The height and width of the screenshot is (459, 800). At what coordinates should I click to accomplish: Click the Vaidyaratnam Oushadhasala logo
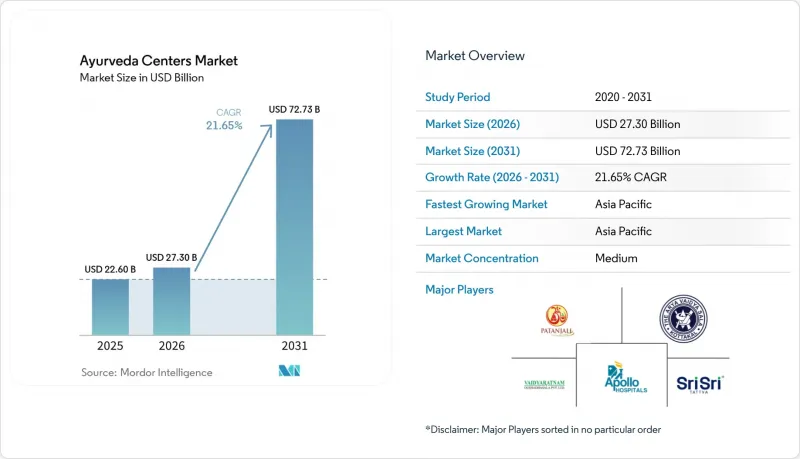544,385
